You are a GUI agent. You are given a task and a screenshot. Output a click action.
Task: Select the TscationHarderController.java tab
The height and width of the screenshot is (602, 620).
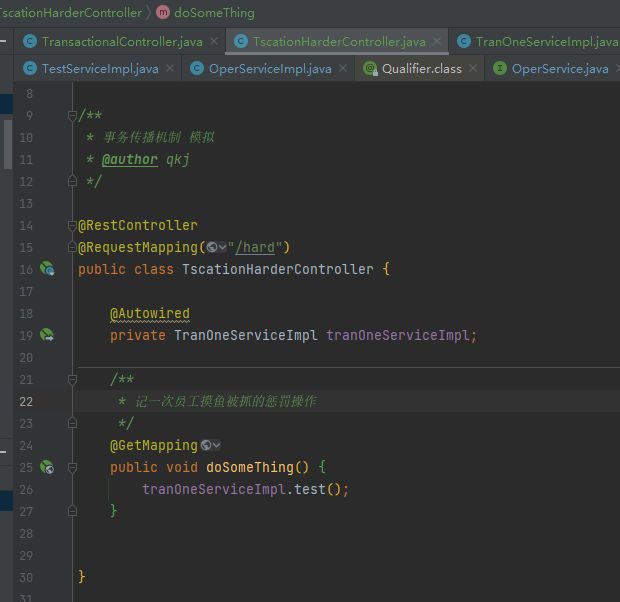[x=339, y=42]
